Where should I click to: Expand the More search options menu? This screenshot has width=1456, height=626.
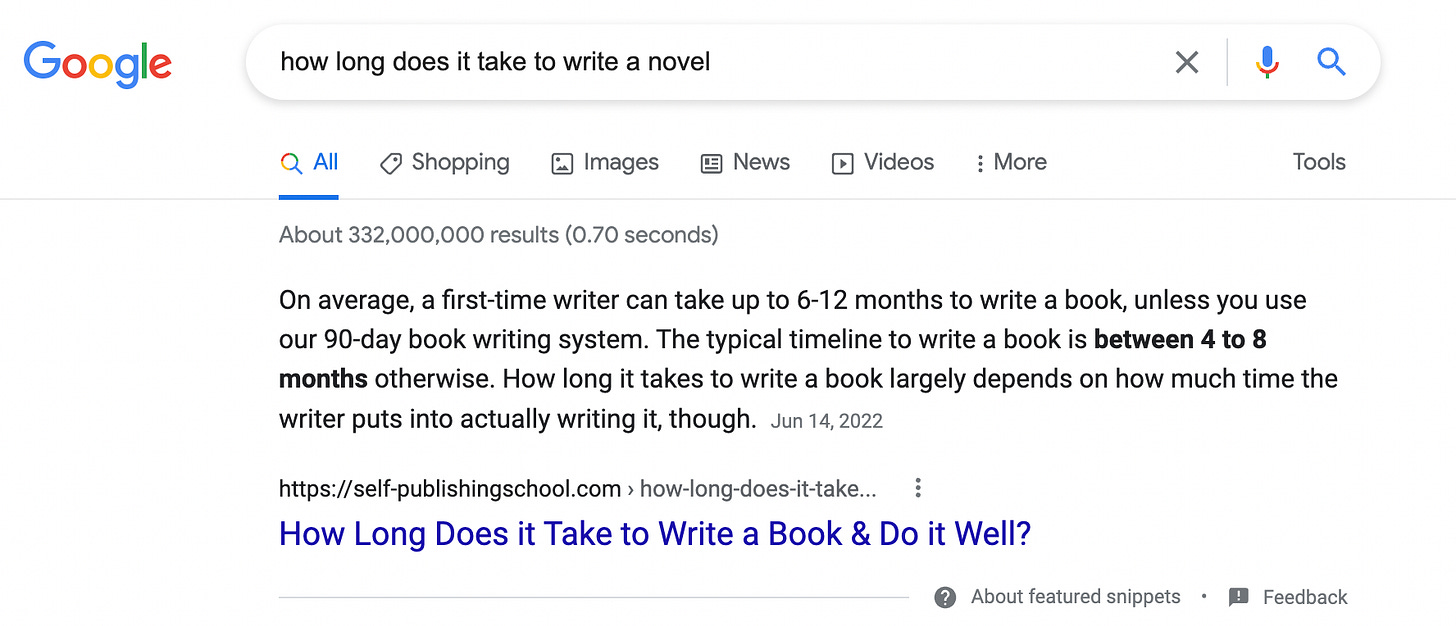tap(1010, 162)
